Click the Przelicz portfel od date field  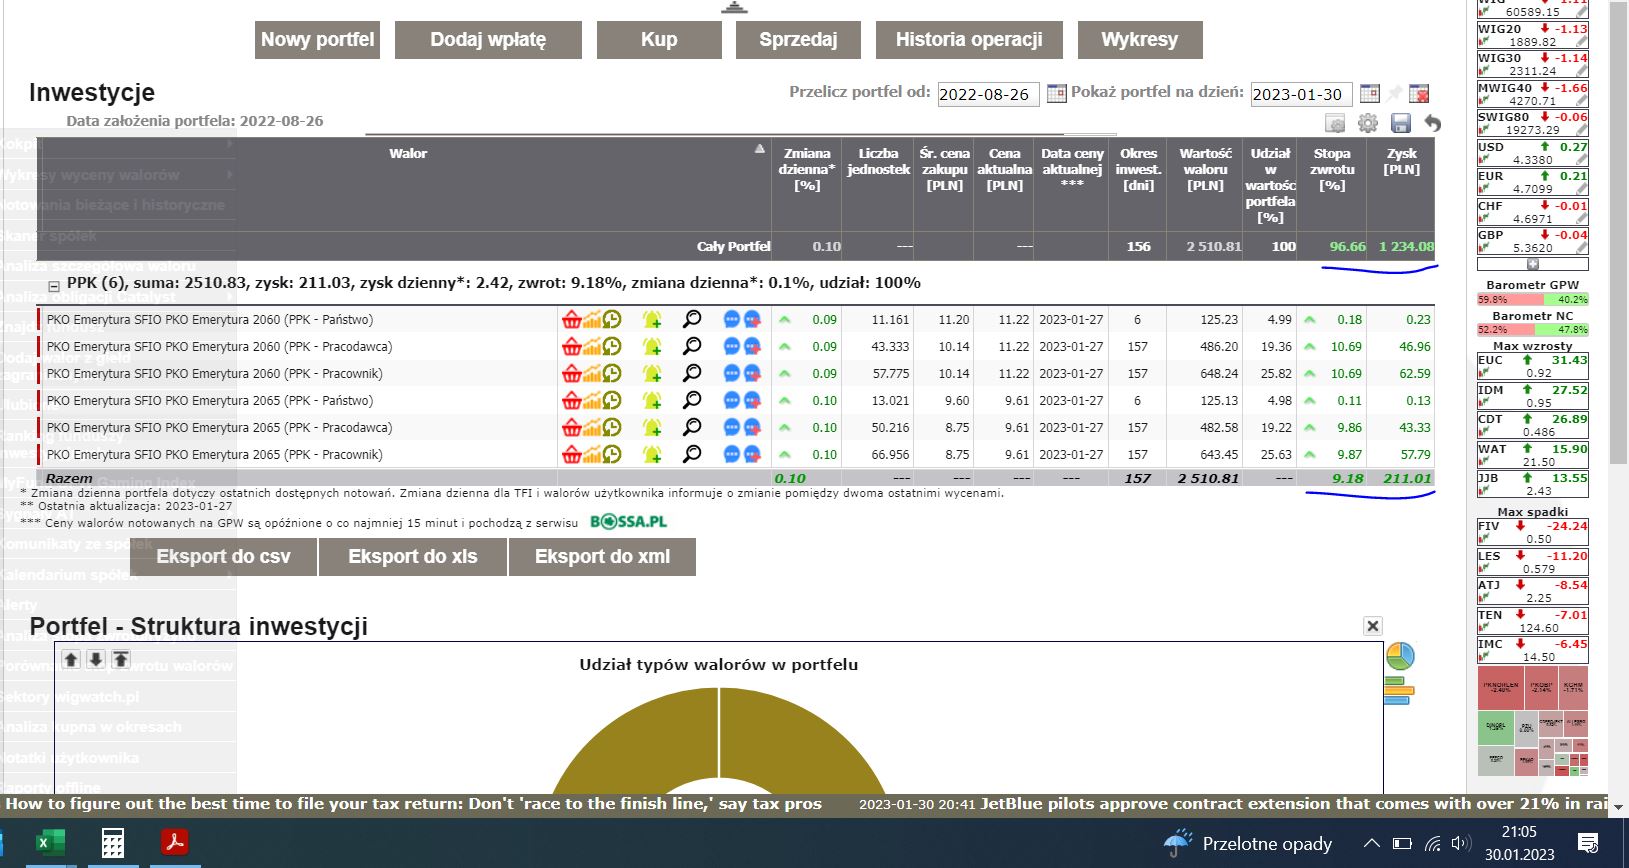(x=988, y=94)
